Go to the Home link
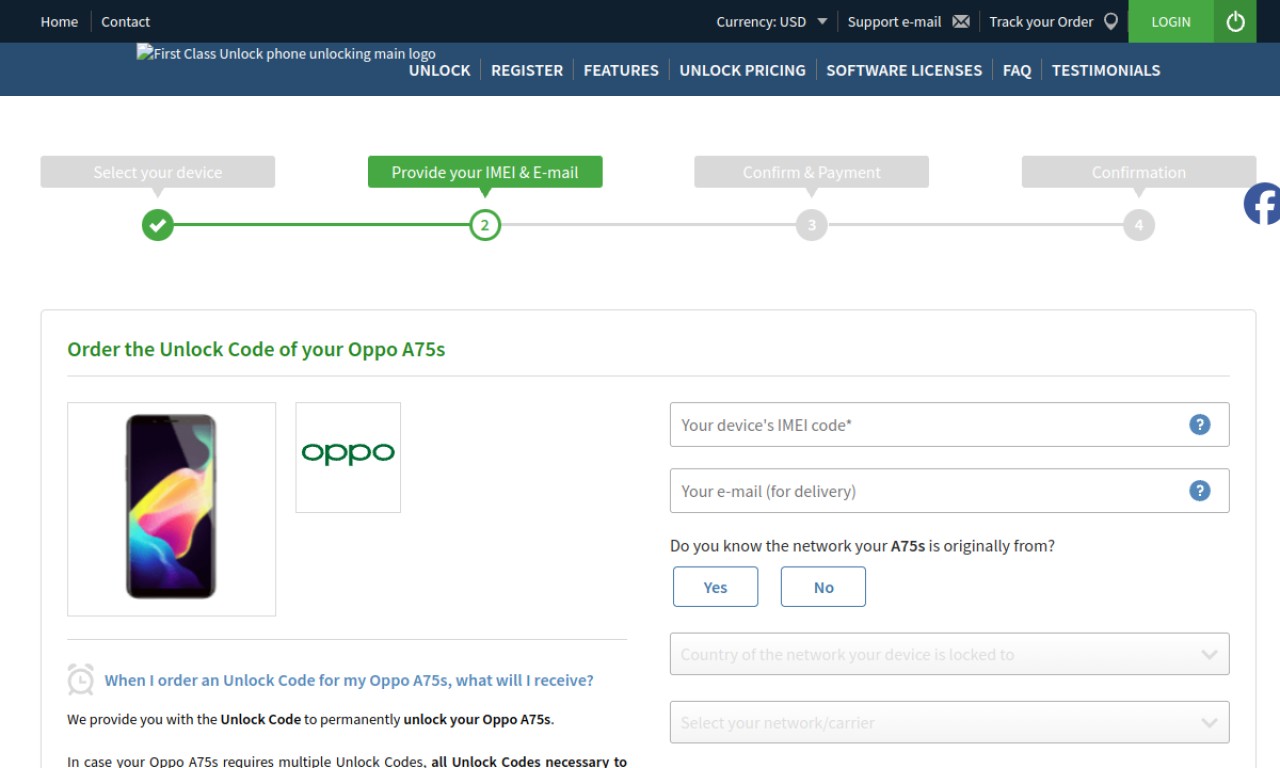 [59, 21]
